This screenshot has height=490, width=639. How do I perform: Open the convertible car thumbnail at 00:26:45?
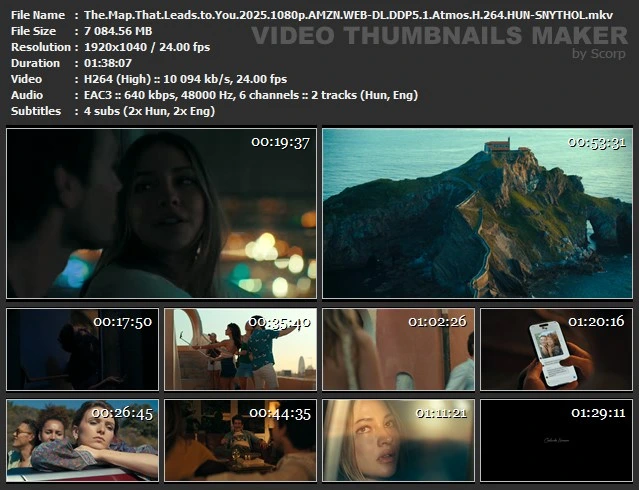(82, 440)
